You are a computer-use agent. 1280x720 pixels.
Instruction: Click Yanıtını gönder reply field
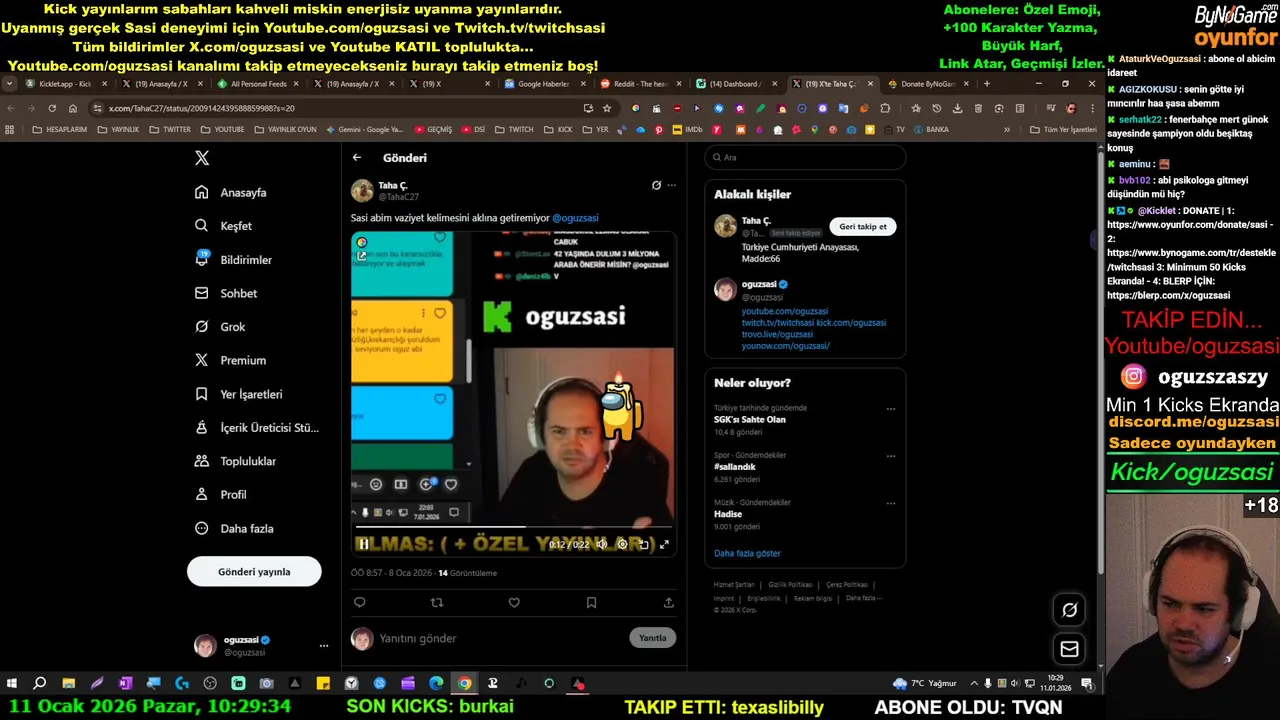500,638
